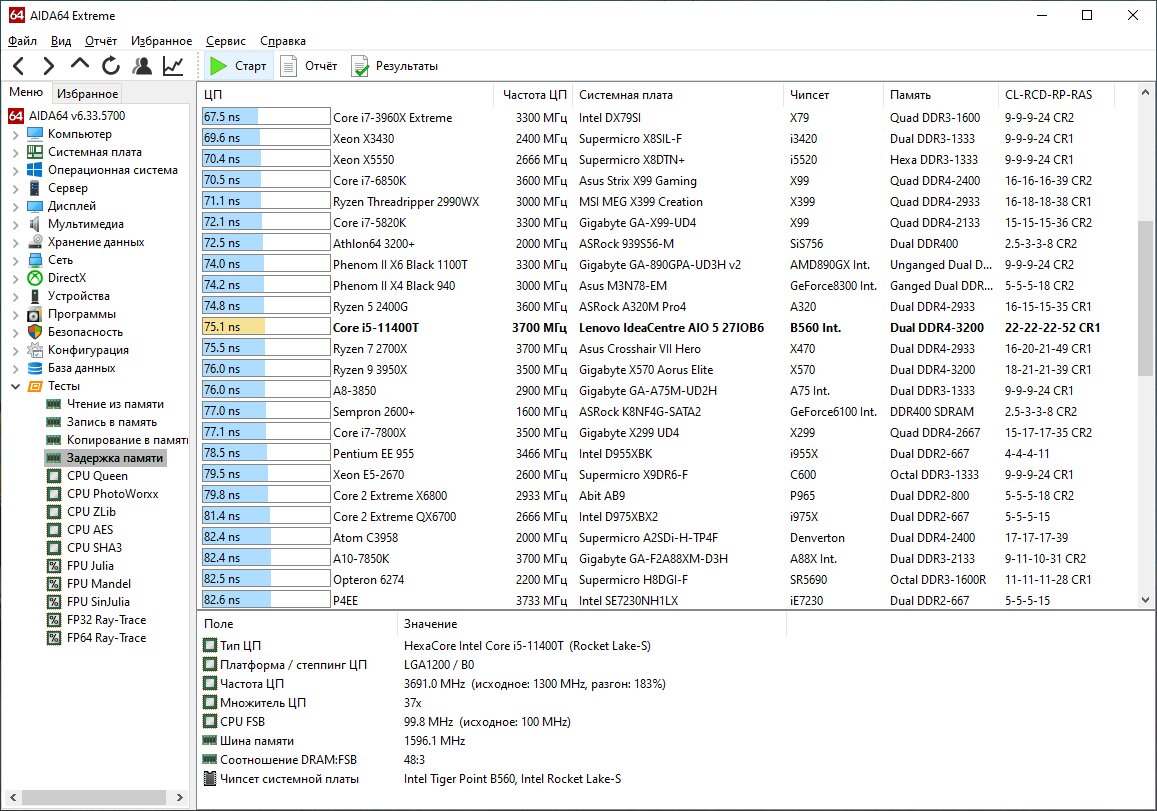Open Отчёт report toolbar button

point(308,66)
